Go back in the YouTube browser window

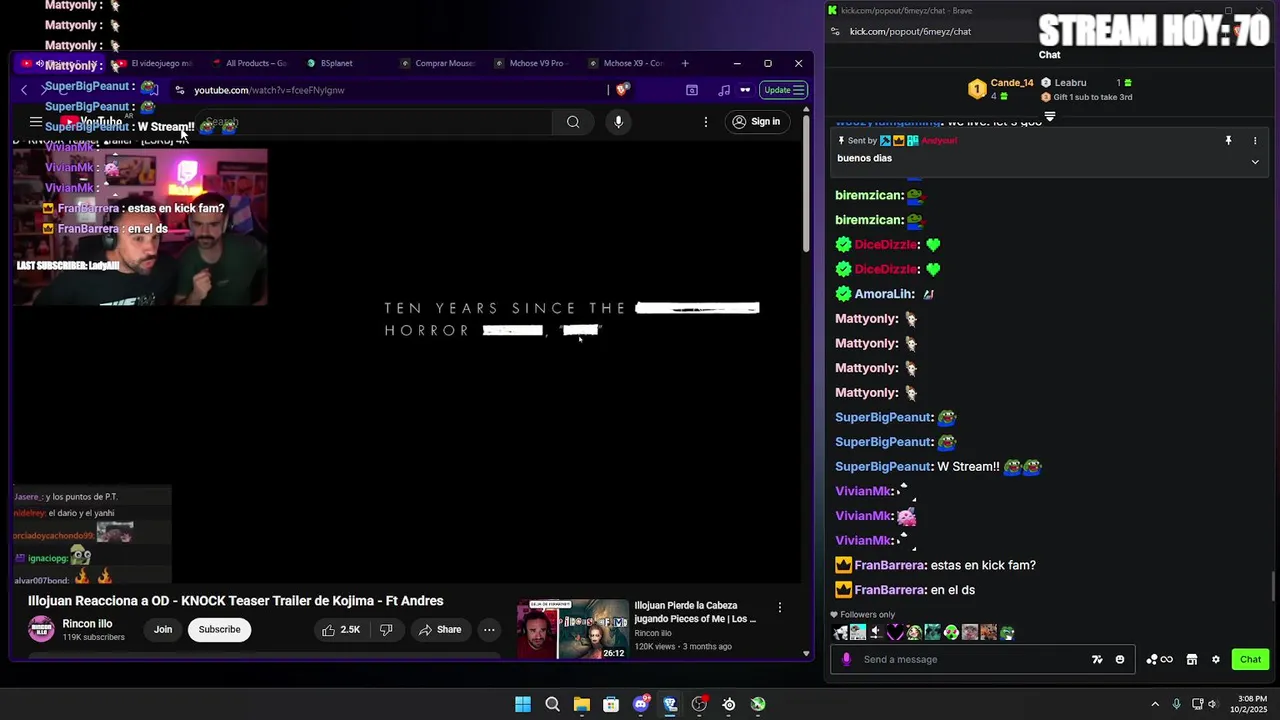(24, 90)
